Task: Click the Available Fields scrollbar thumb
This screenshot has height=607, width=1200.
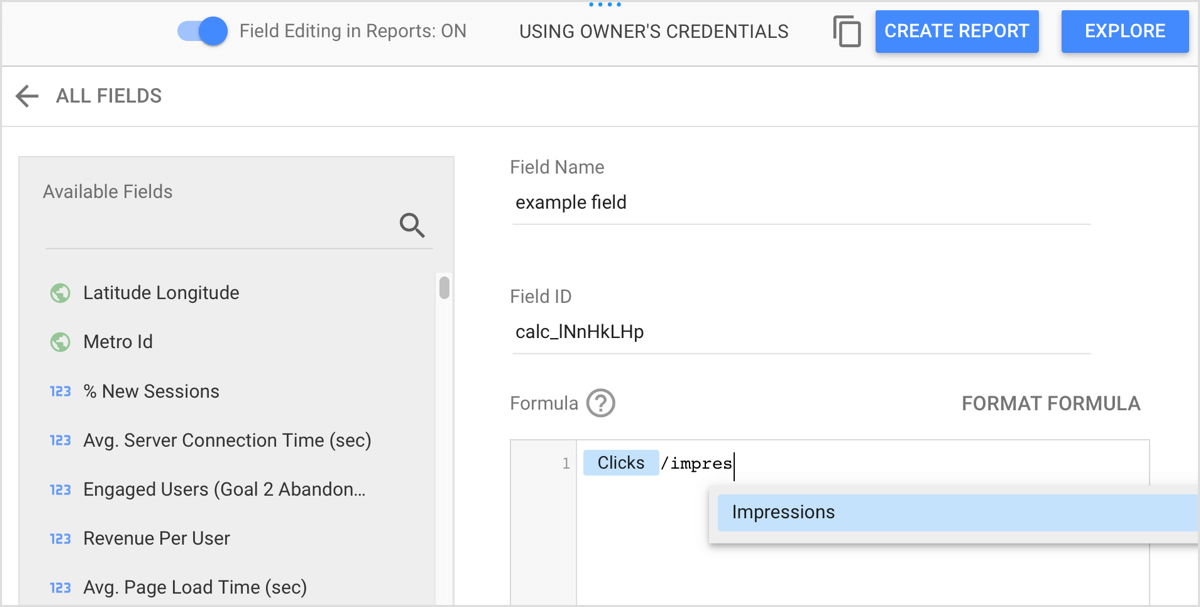Action: point(444,288)
